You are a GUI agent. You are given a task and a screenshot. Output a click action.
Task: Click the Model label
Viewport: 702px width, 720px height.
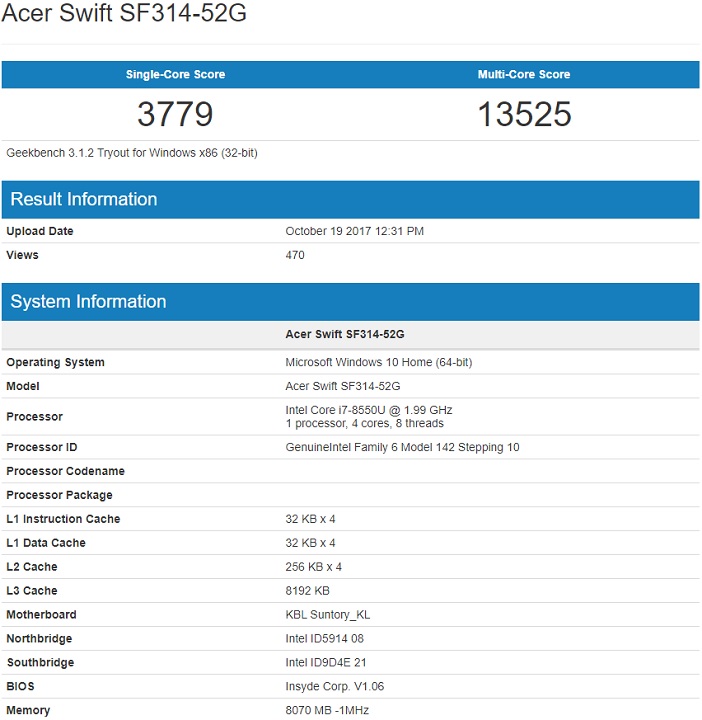coord(23,386)
